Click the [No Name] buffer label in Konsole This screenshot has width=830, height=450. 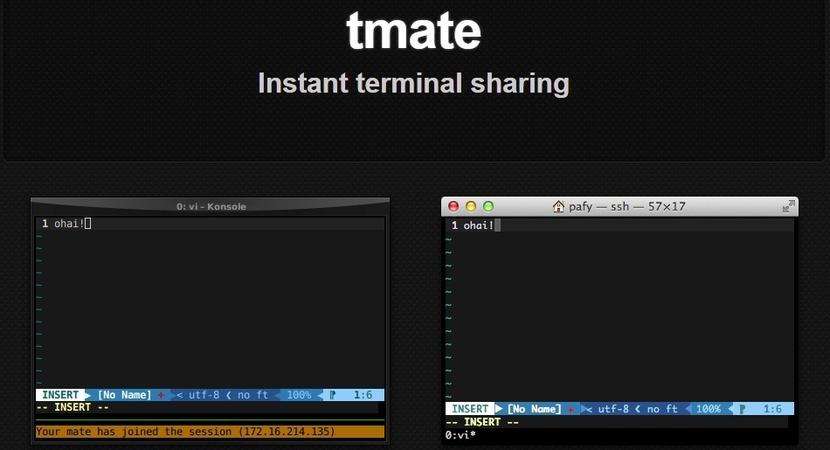pos(124,395)
